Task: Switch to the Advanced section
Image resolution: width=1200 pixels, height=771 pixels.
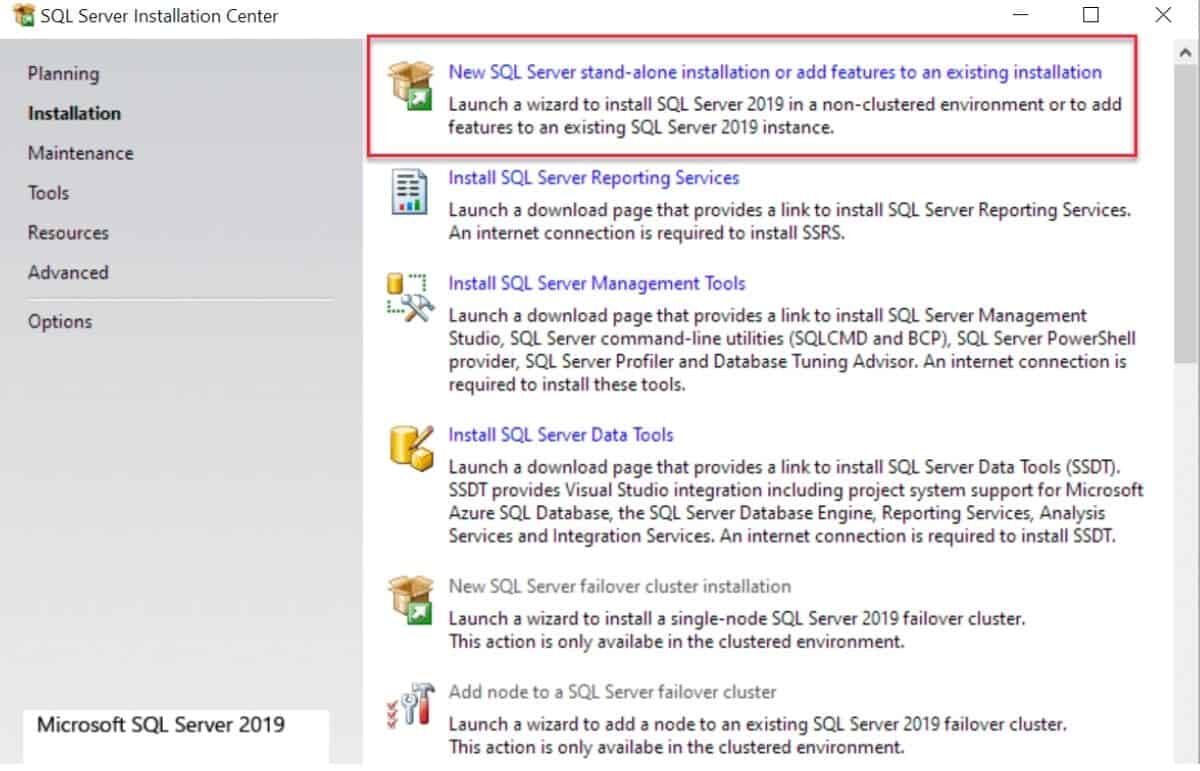Action: click(68, 273)
